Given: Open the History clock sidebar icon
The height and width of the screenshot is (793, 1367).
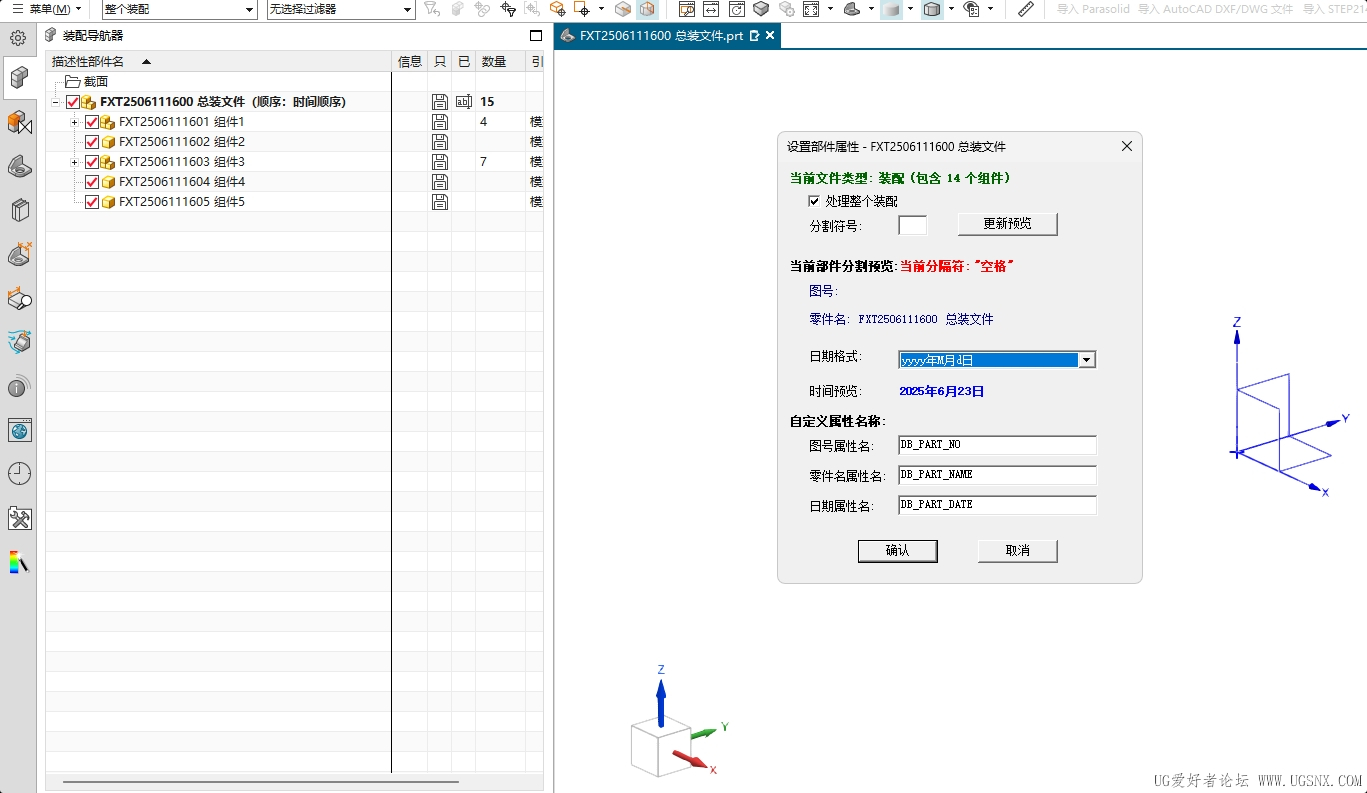Looking at the screenshot, I should 19,474.
